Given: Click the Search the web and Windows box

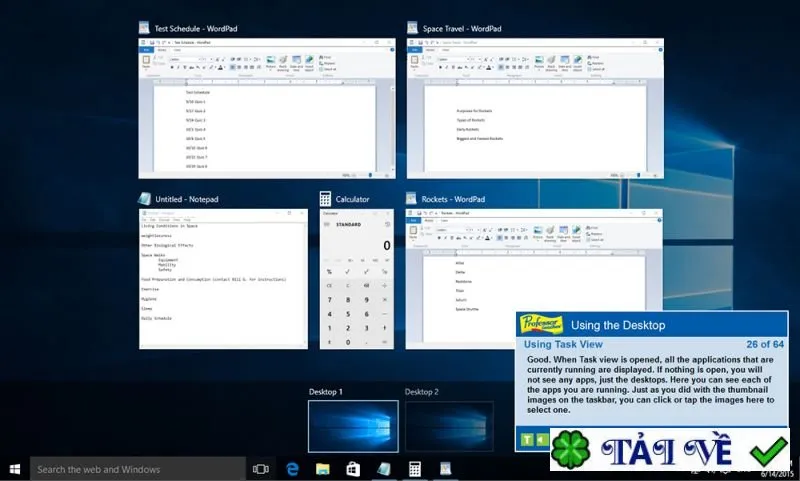Looking at the screenshot, I should [138, 469].
